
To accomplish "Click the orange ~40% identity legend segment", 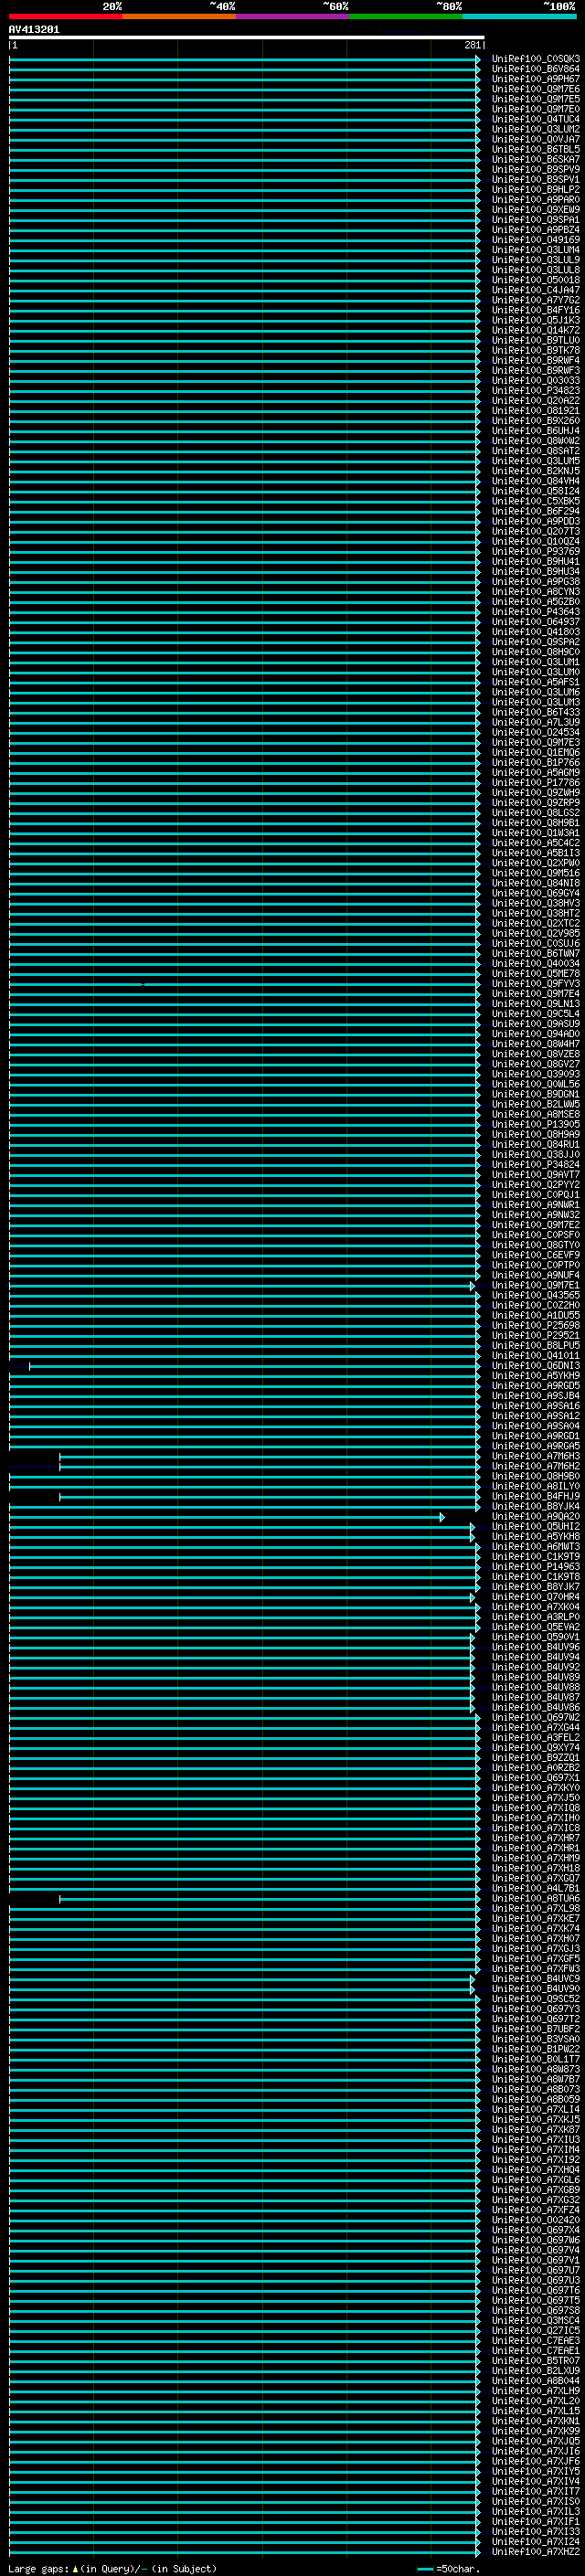I will 179,16.
